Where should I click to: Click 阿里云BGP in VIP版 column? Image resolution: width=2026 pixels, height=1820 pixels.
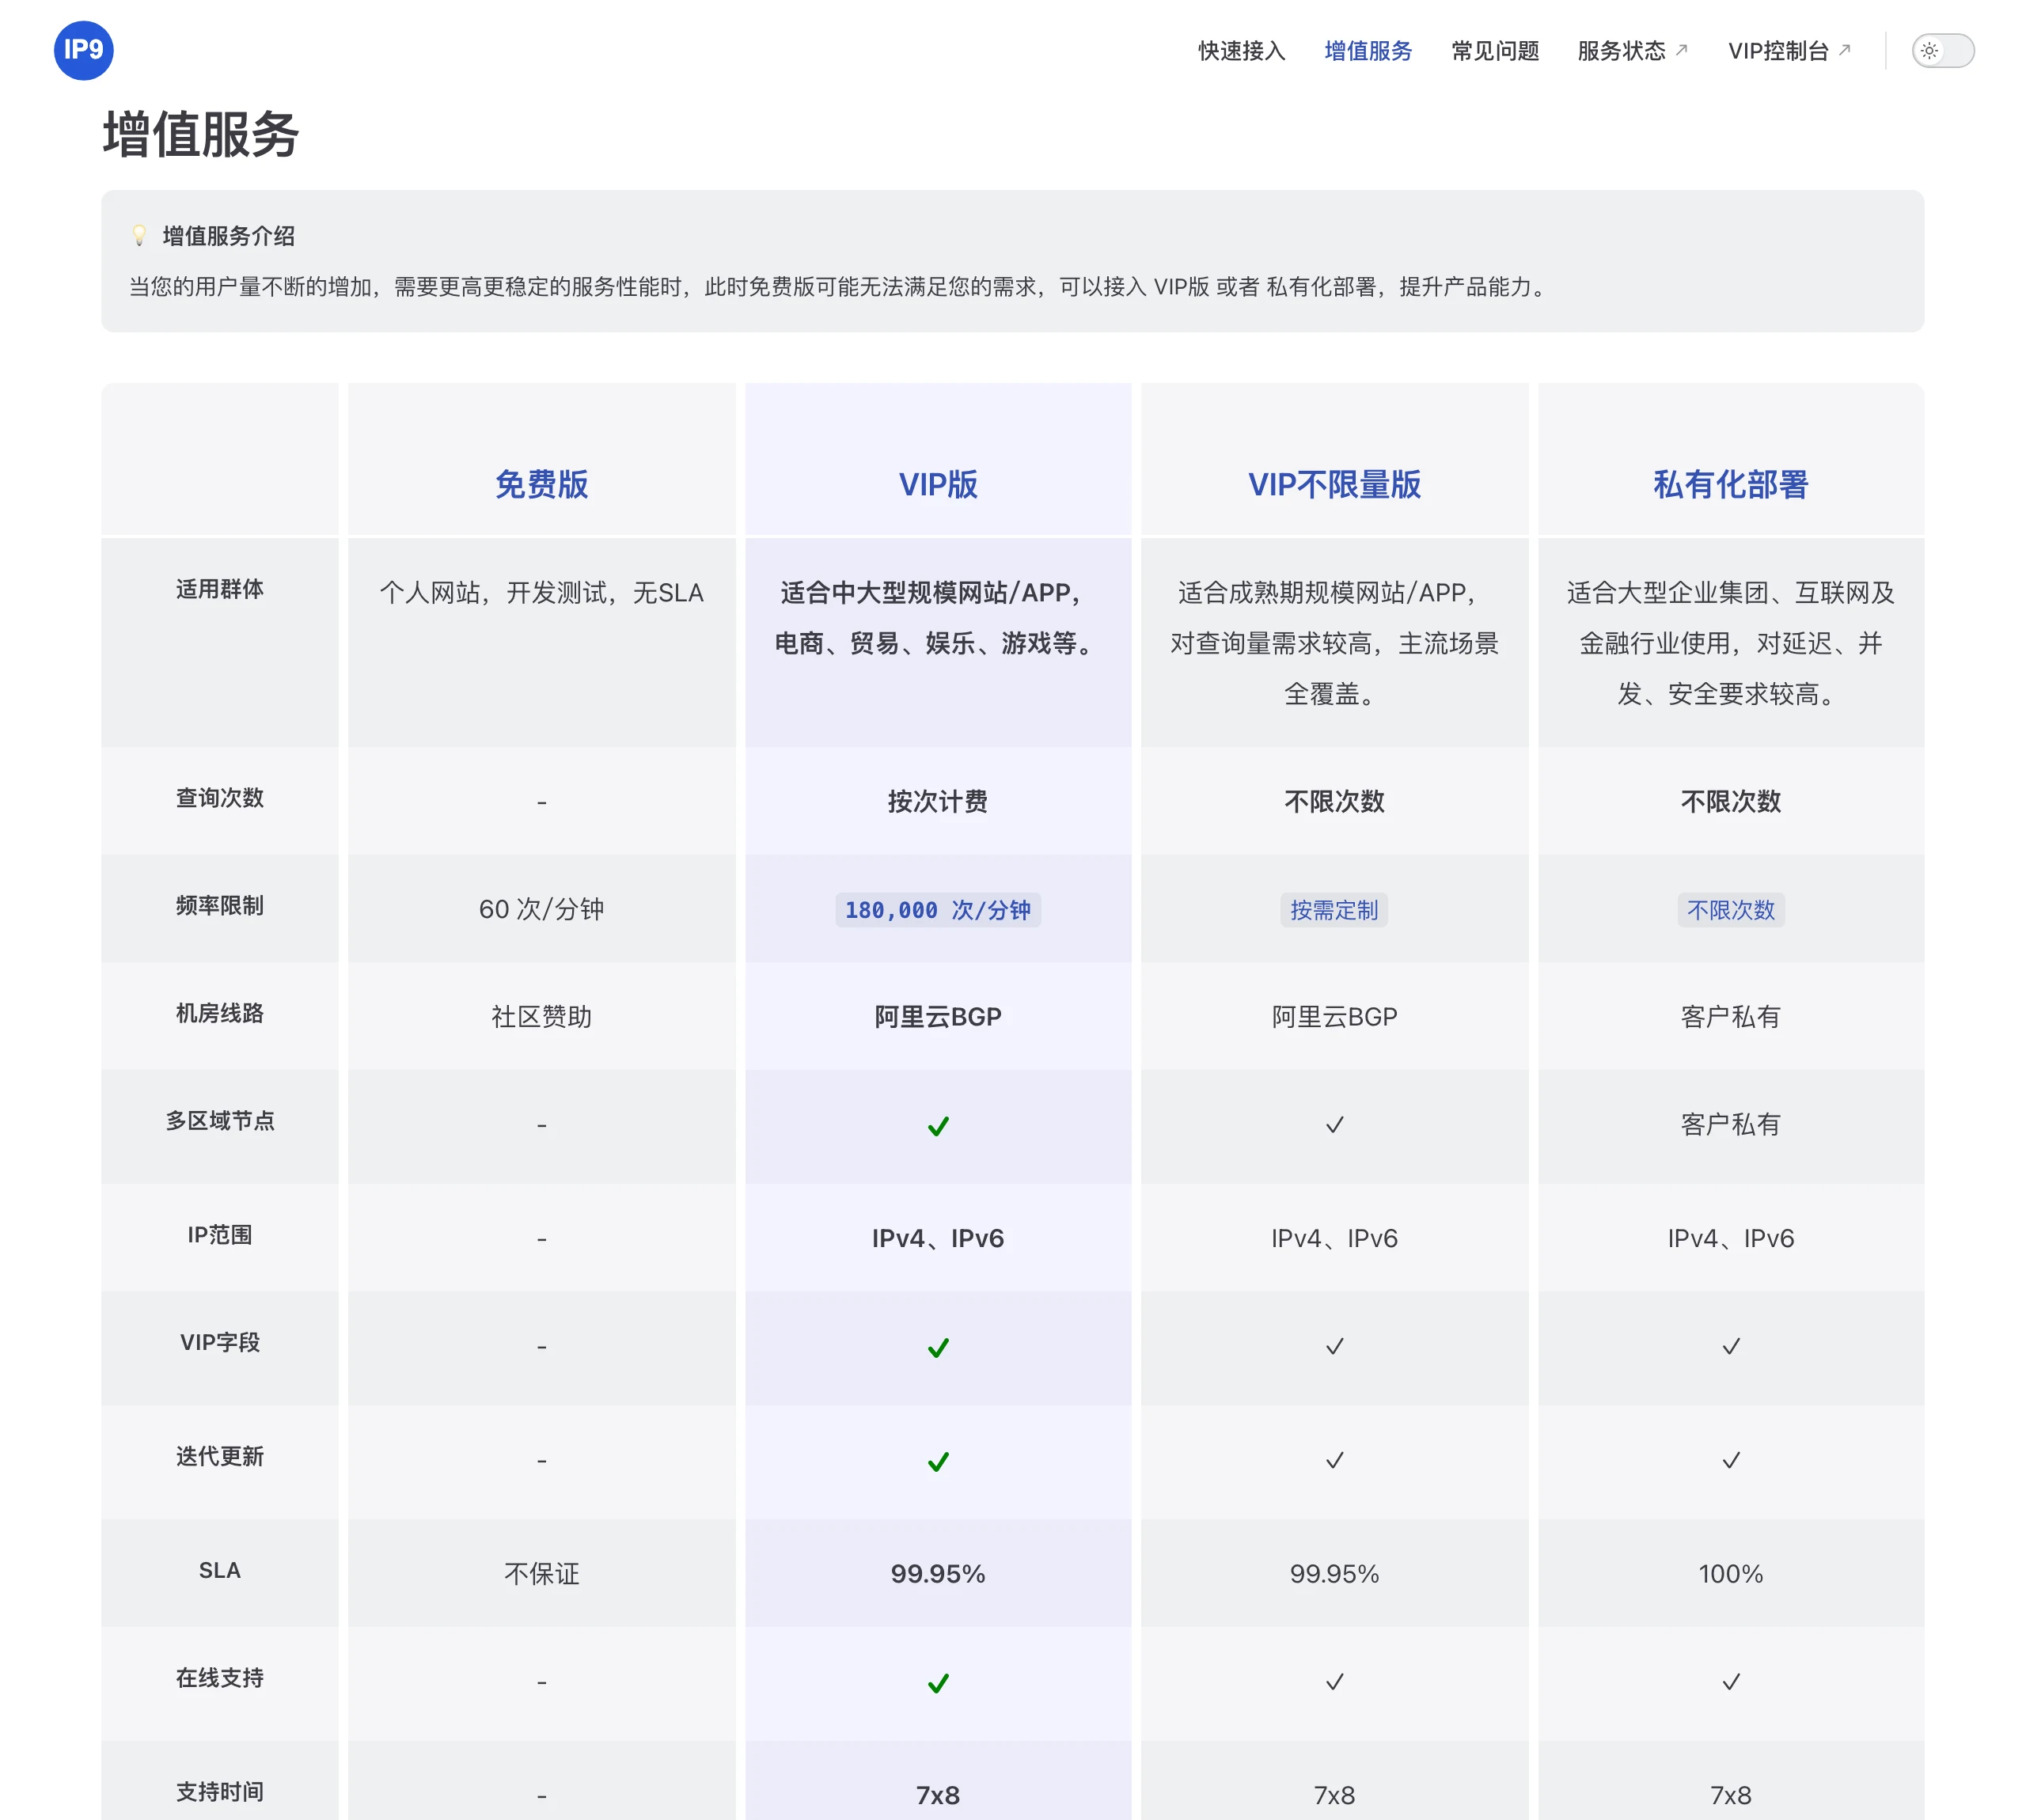click(x=937, y=1017)
